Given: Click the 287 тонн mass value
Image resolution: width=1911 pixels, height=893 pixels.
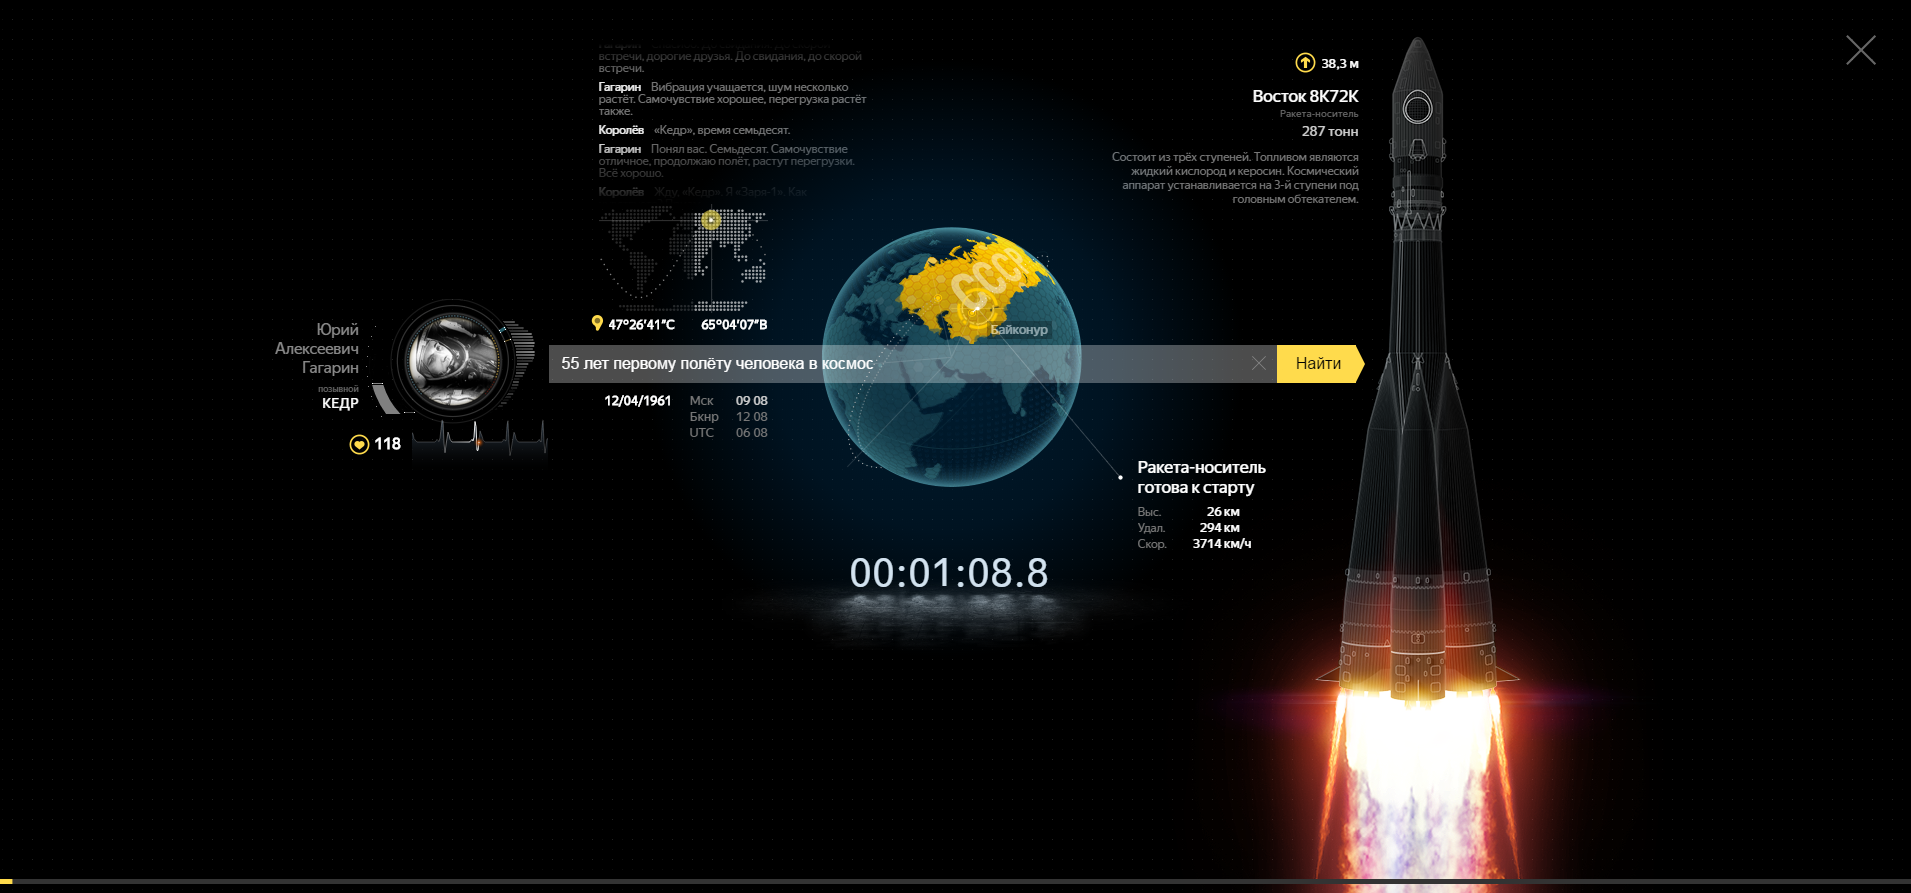Looking at the screenshot, I should click(x=1330, y=131).
